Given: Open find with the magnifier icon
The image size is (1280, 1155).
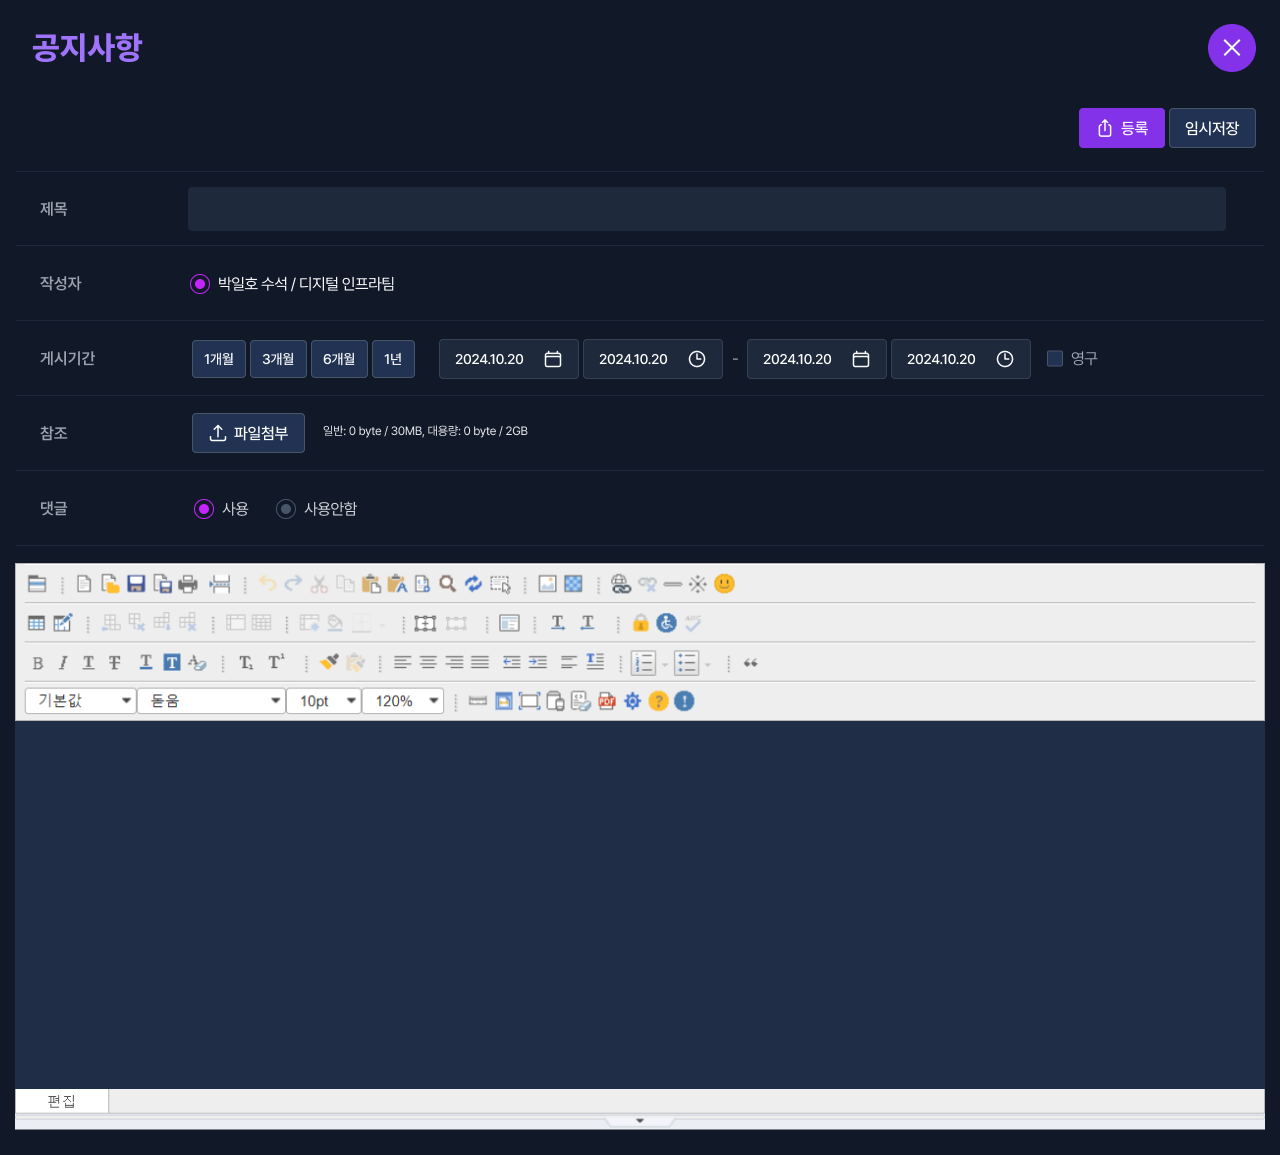Looking at the screenshot, I should click(x=448, y=584).
